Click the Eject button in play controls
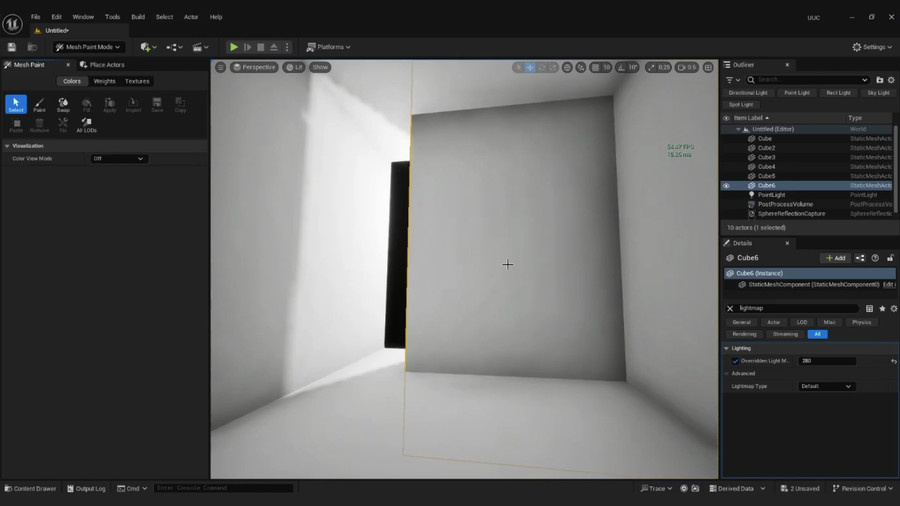This screenshot has width=900, height=506. click(x=274, y=47)
